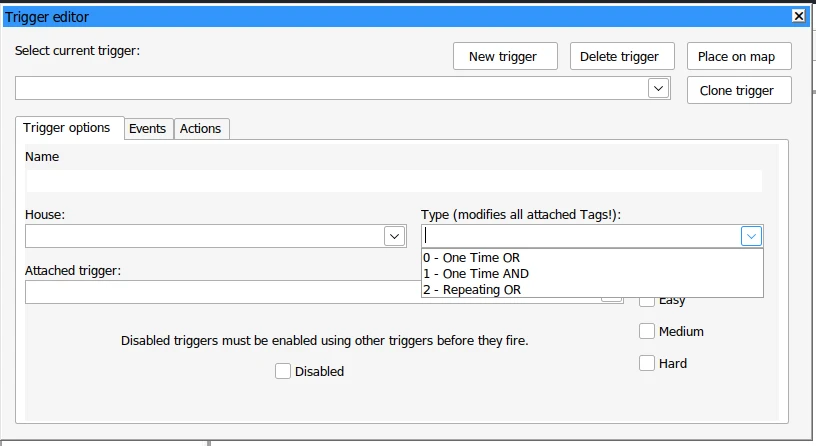Click into the Name text field
Viewport: 816px width, 446px height.
[393, 181]
